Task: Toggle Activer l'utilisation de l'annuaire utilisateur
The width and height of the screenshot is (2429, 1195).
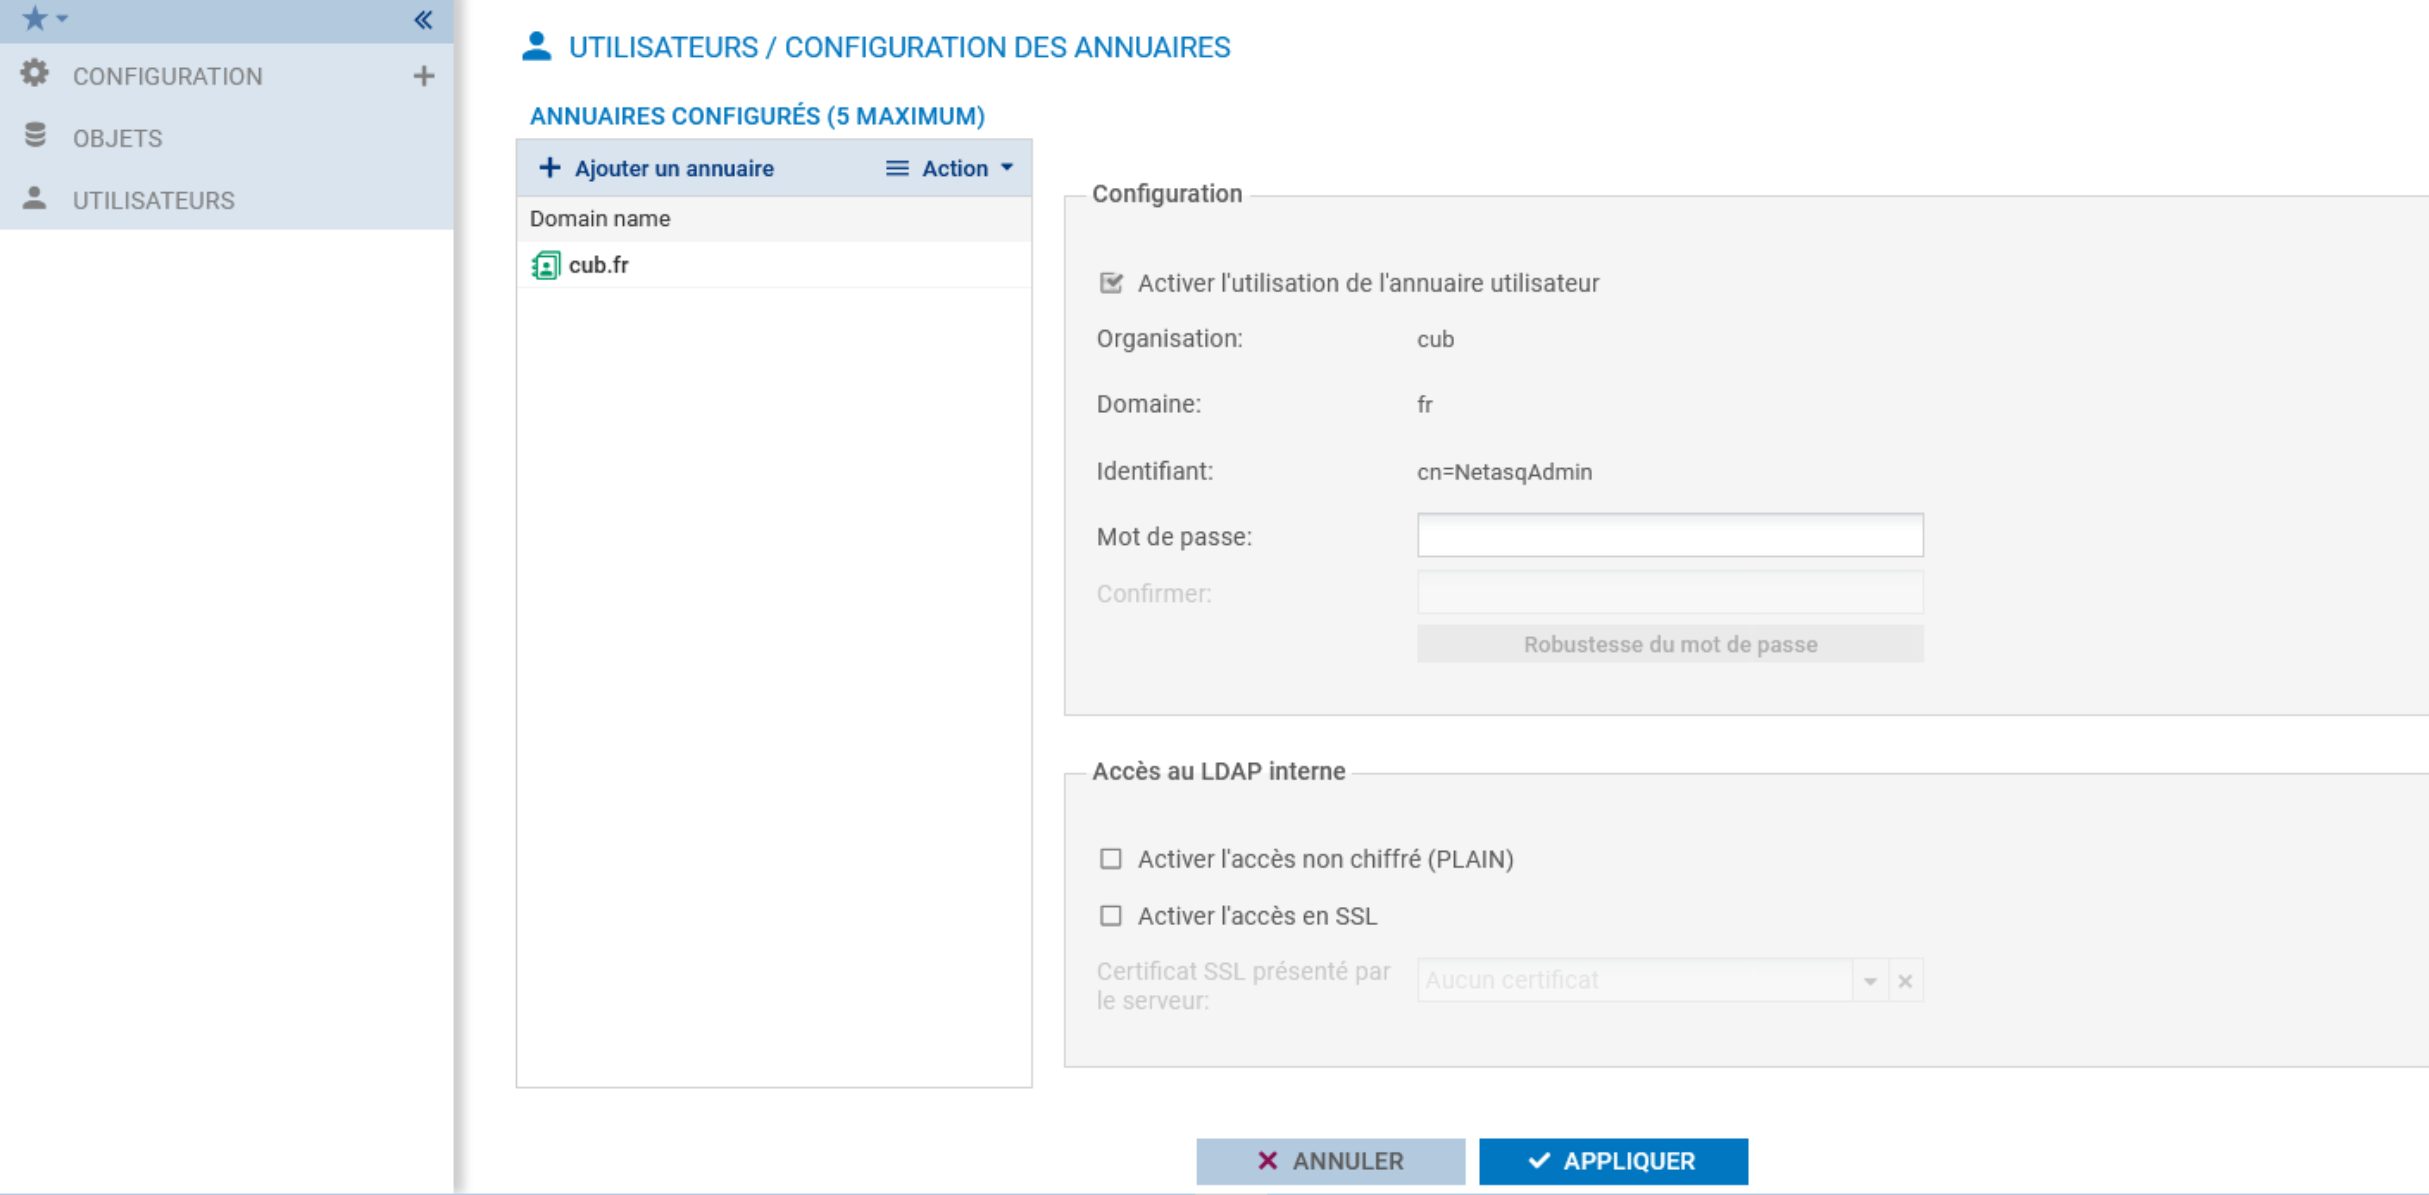Action: pos(1111,283)
